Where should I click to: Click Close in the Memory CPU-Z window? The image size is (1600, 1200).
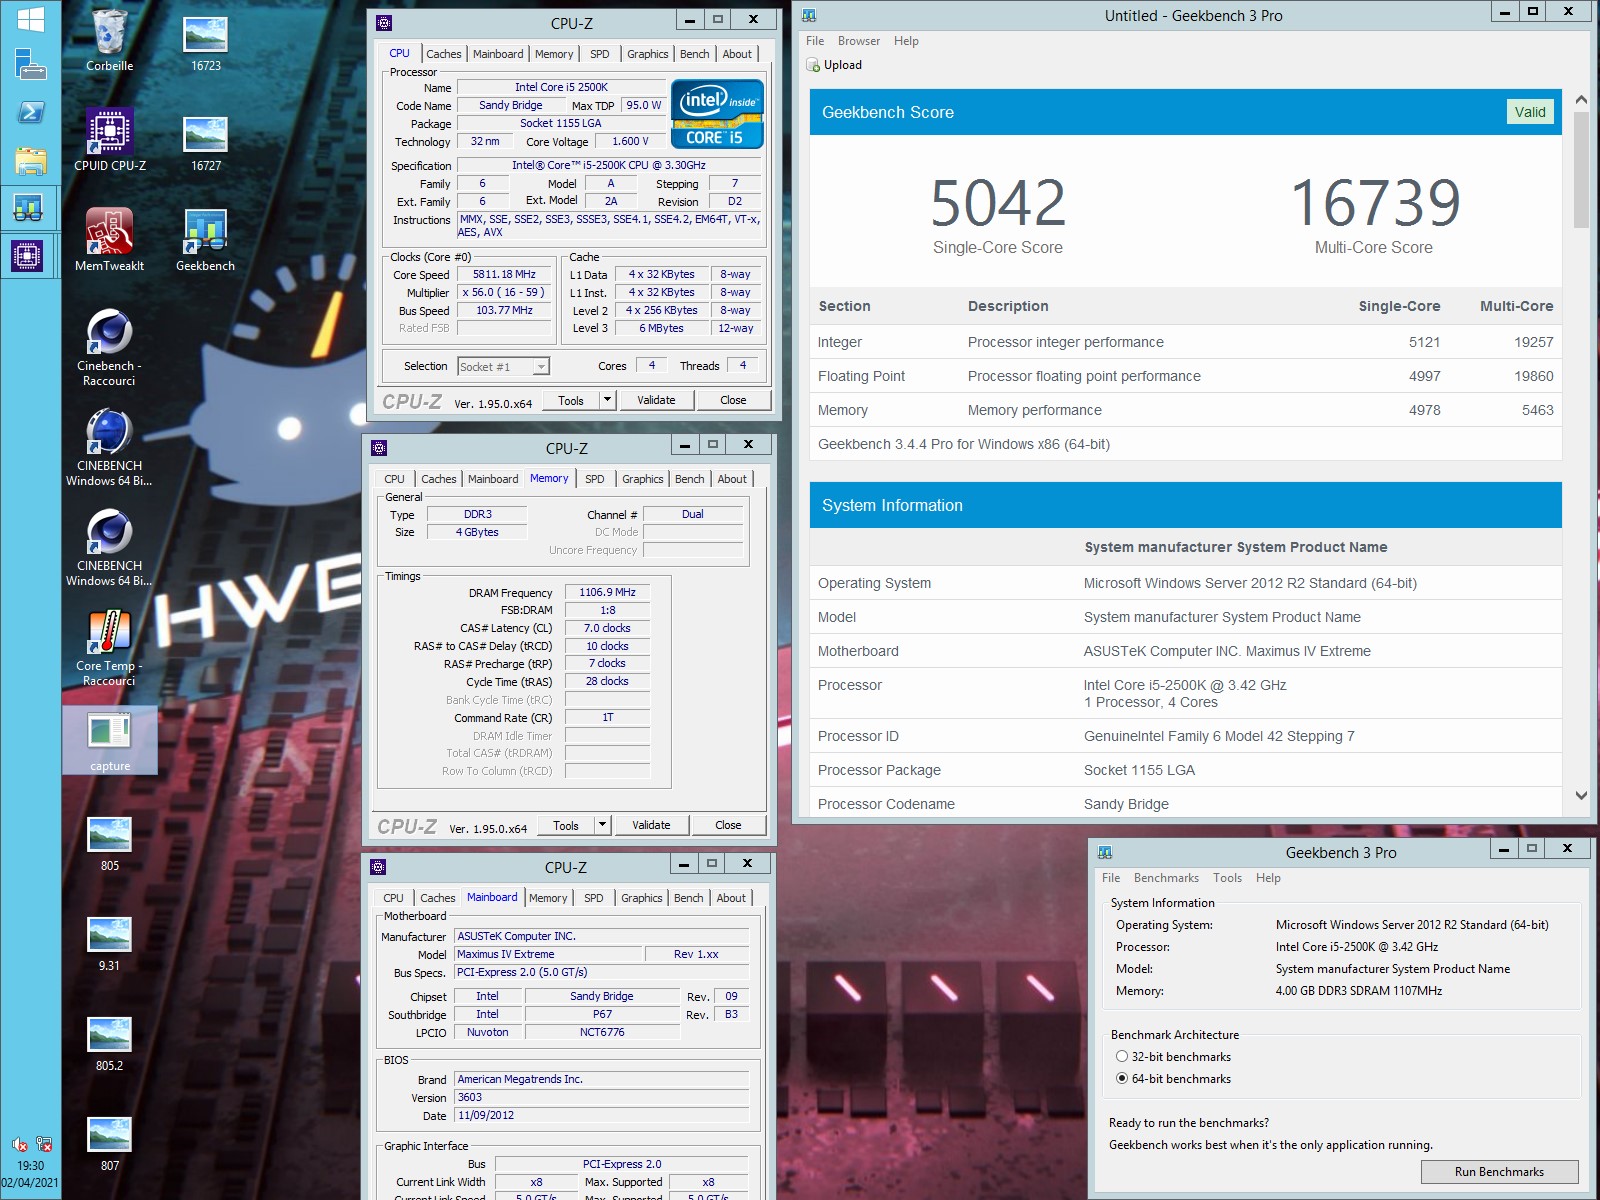(x=728, y=825)
